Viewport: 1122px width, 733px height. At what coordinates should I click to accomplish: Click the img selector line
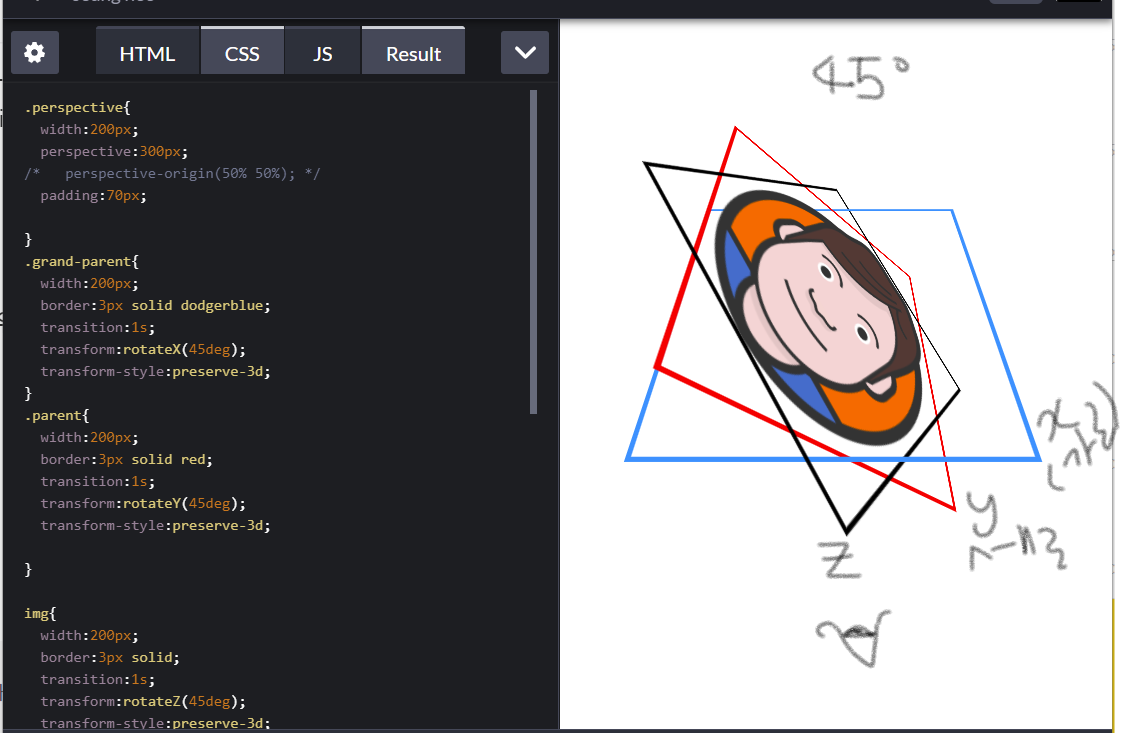pos(40,613)
